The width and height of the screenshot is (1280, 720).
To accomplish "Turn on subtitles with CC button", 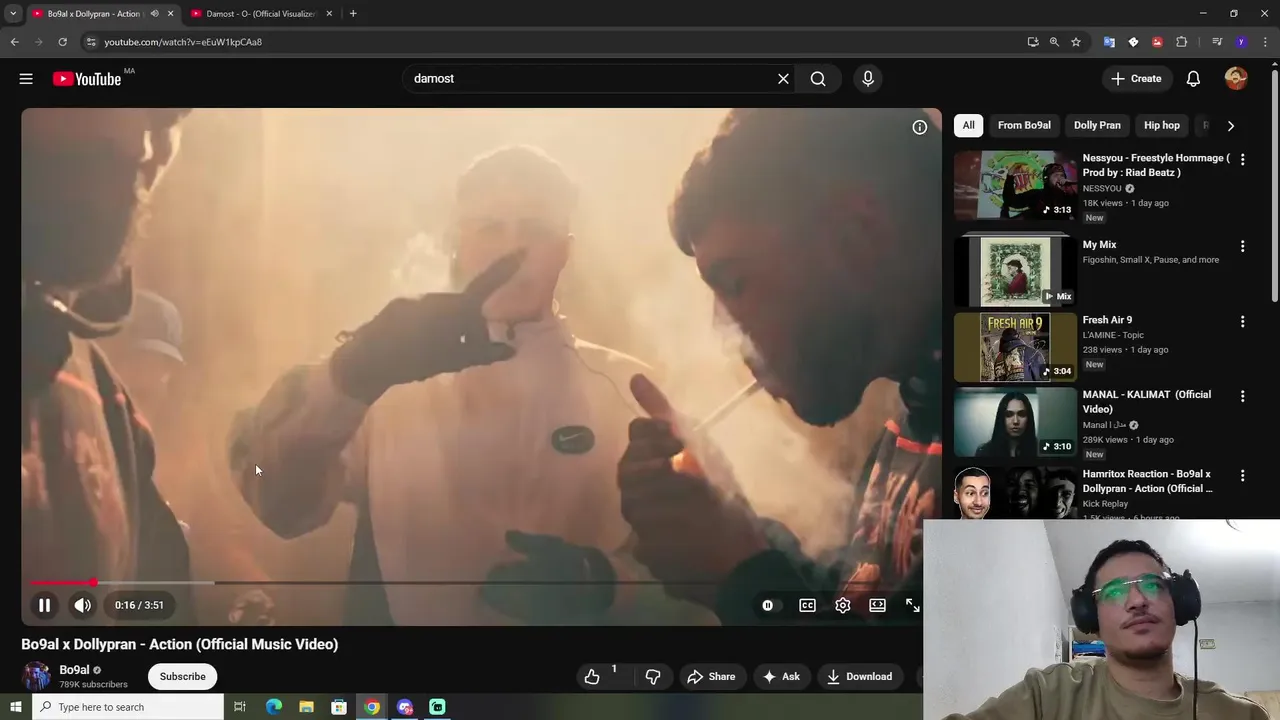I will pos(807,605).
